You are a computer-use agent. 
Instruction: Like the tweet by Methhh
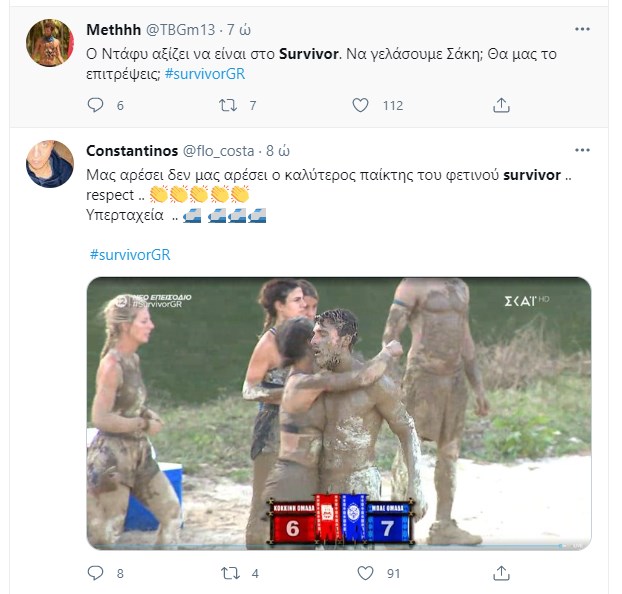(x=363, y=105)
